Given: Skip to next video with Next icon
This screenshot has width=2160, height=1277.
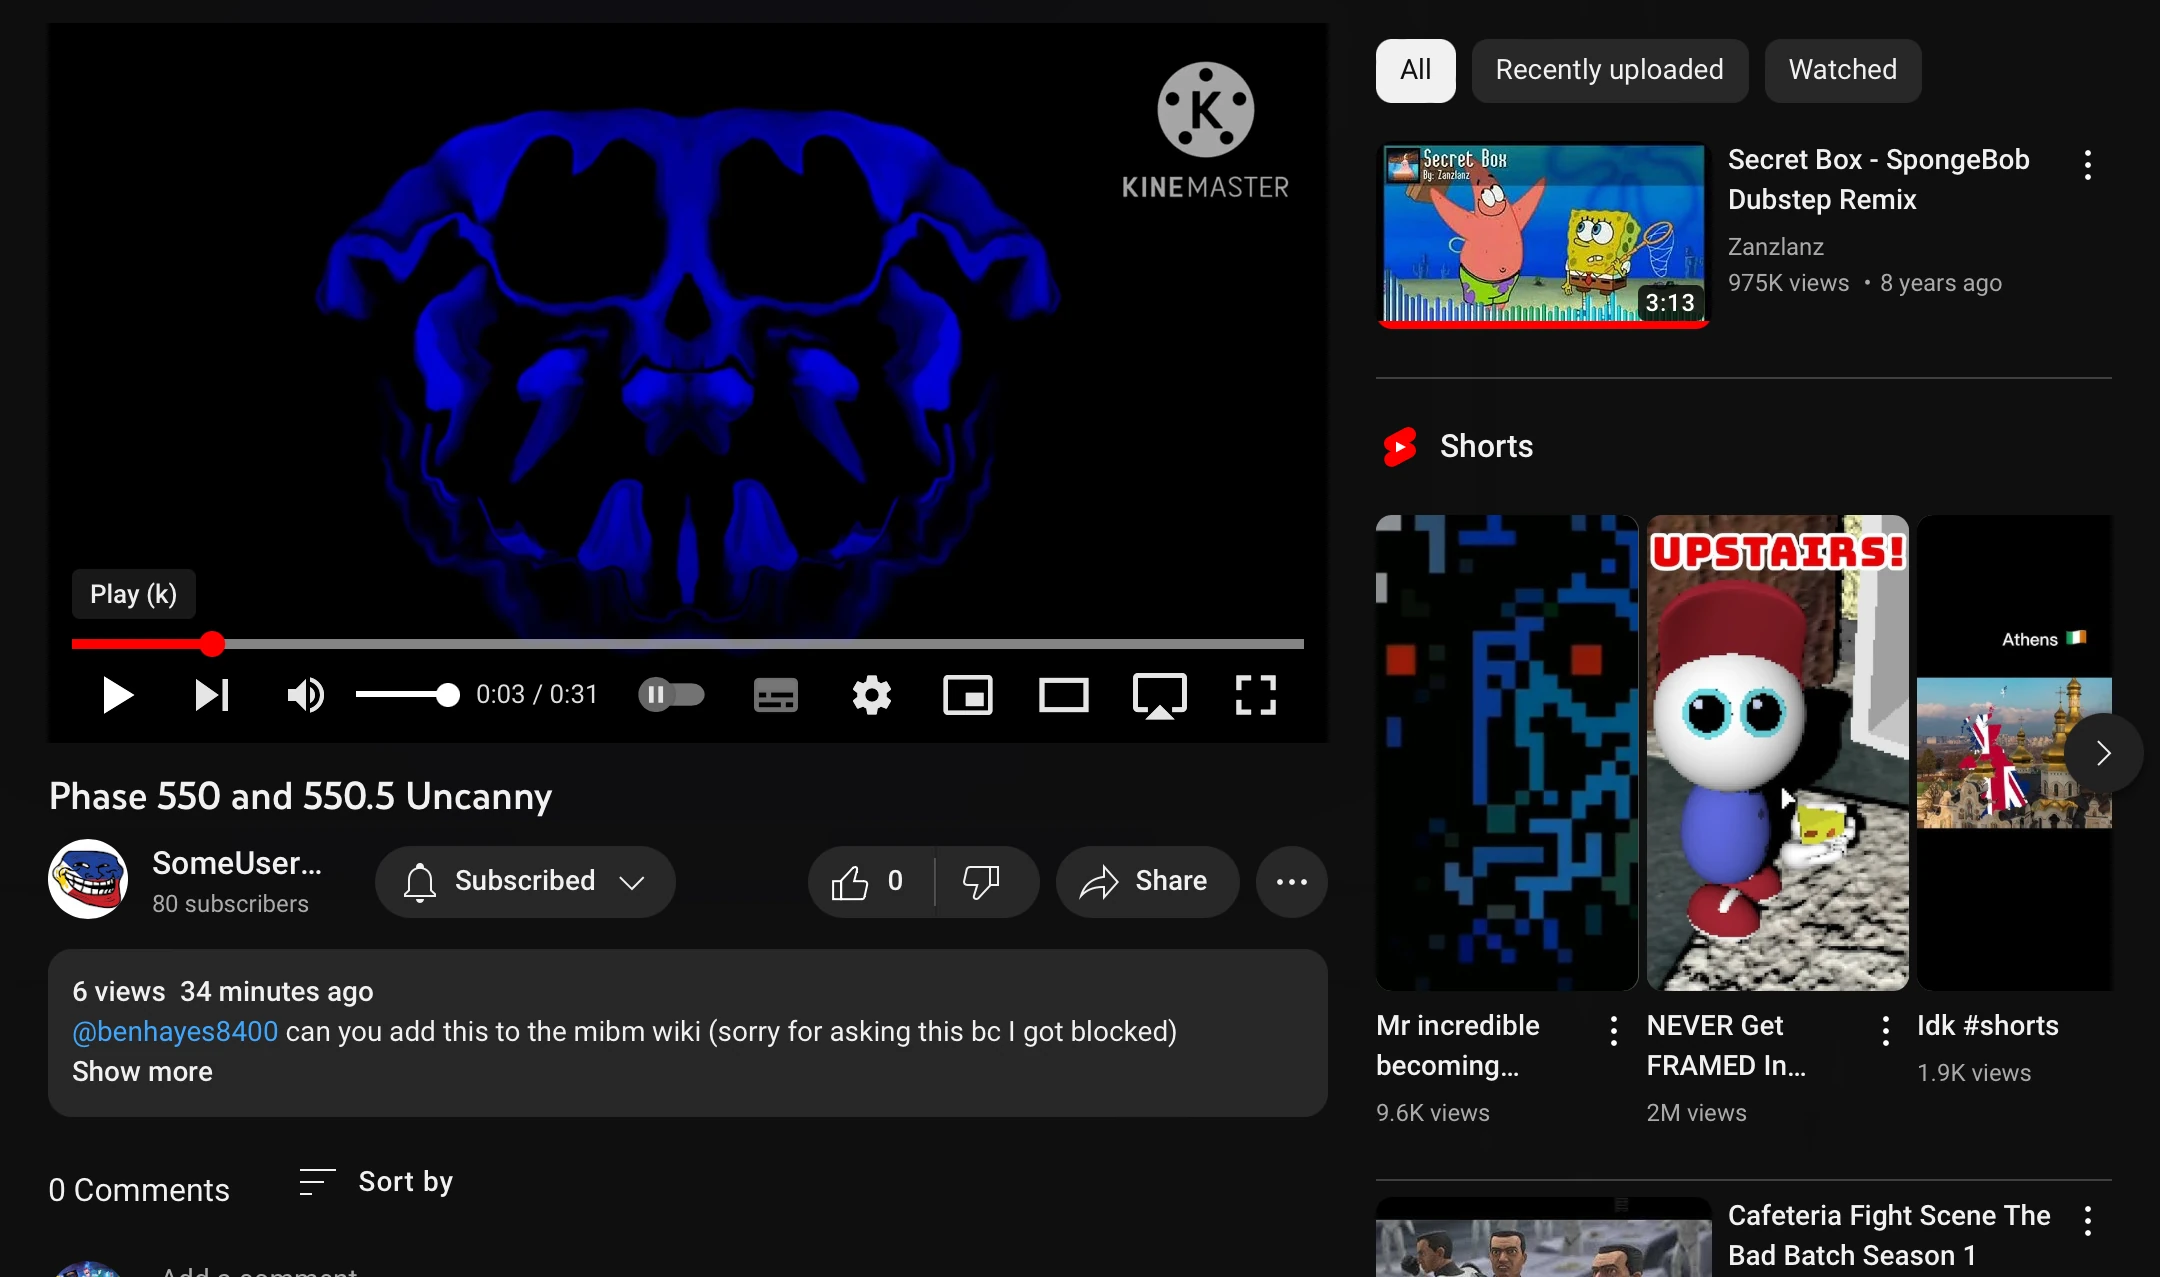Looking at the screenshot, I should coord(211,695).
